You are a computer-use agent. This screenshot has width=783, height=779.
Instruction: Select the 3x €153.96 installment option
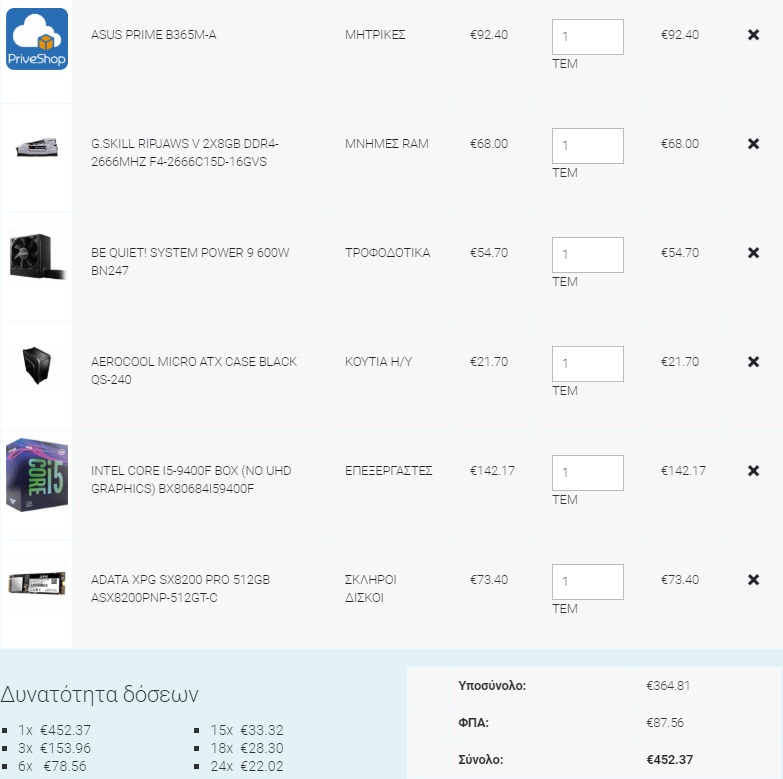(x=54, y=748)
